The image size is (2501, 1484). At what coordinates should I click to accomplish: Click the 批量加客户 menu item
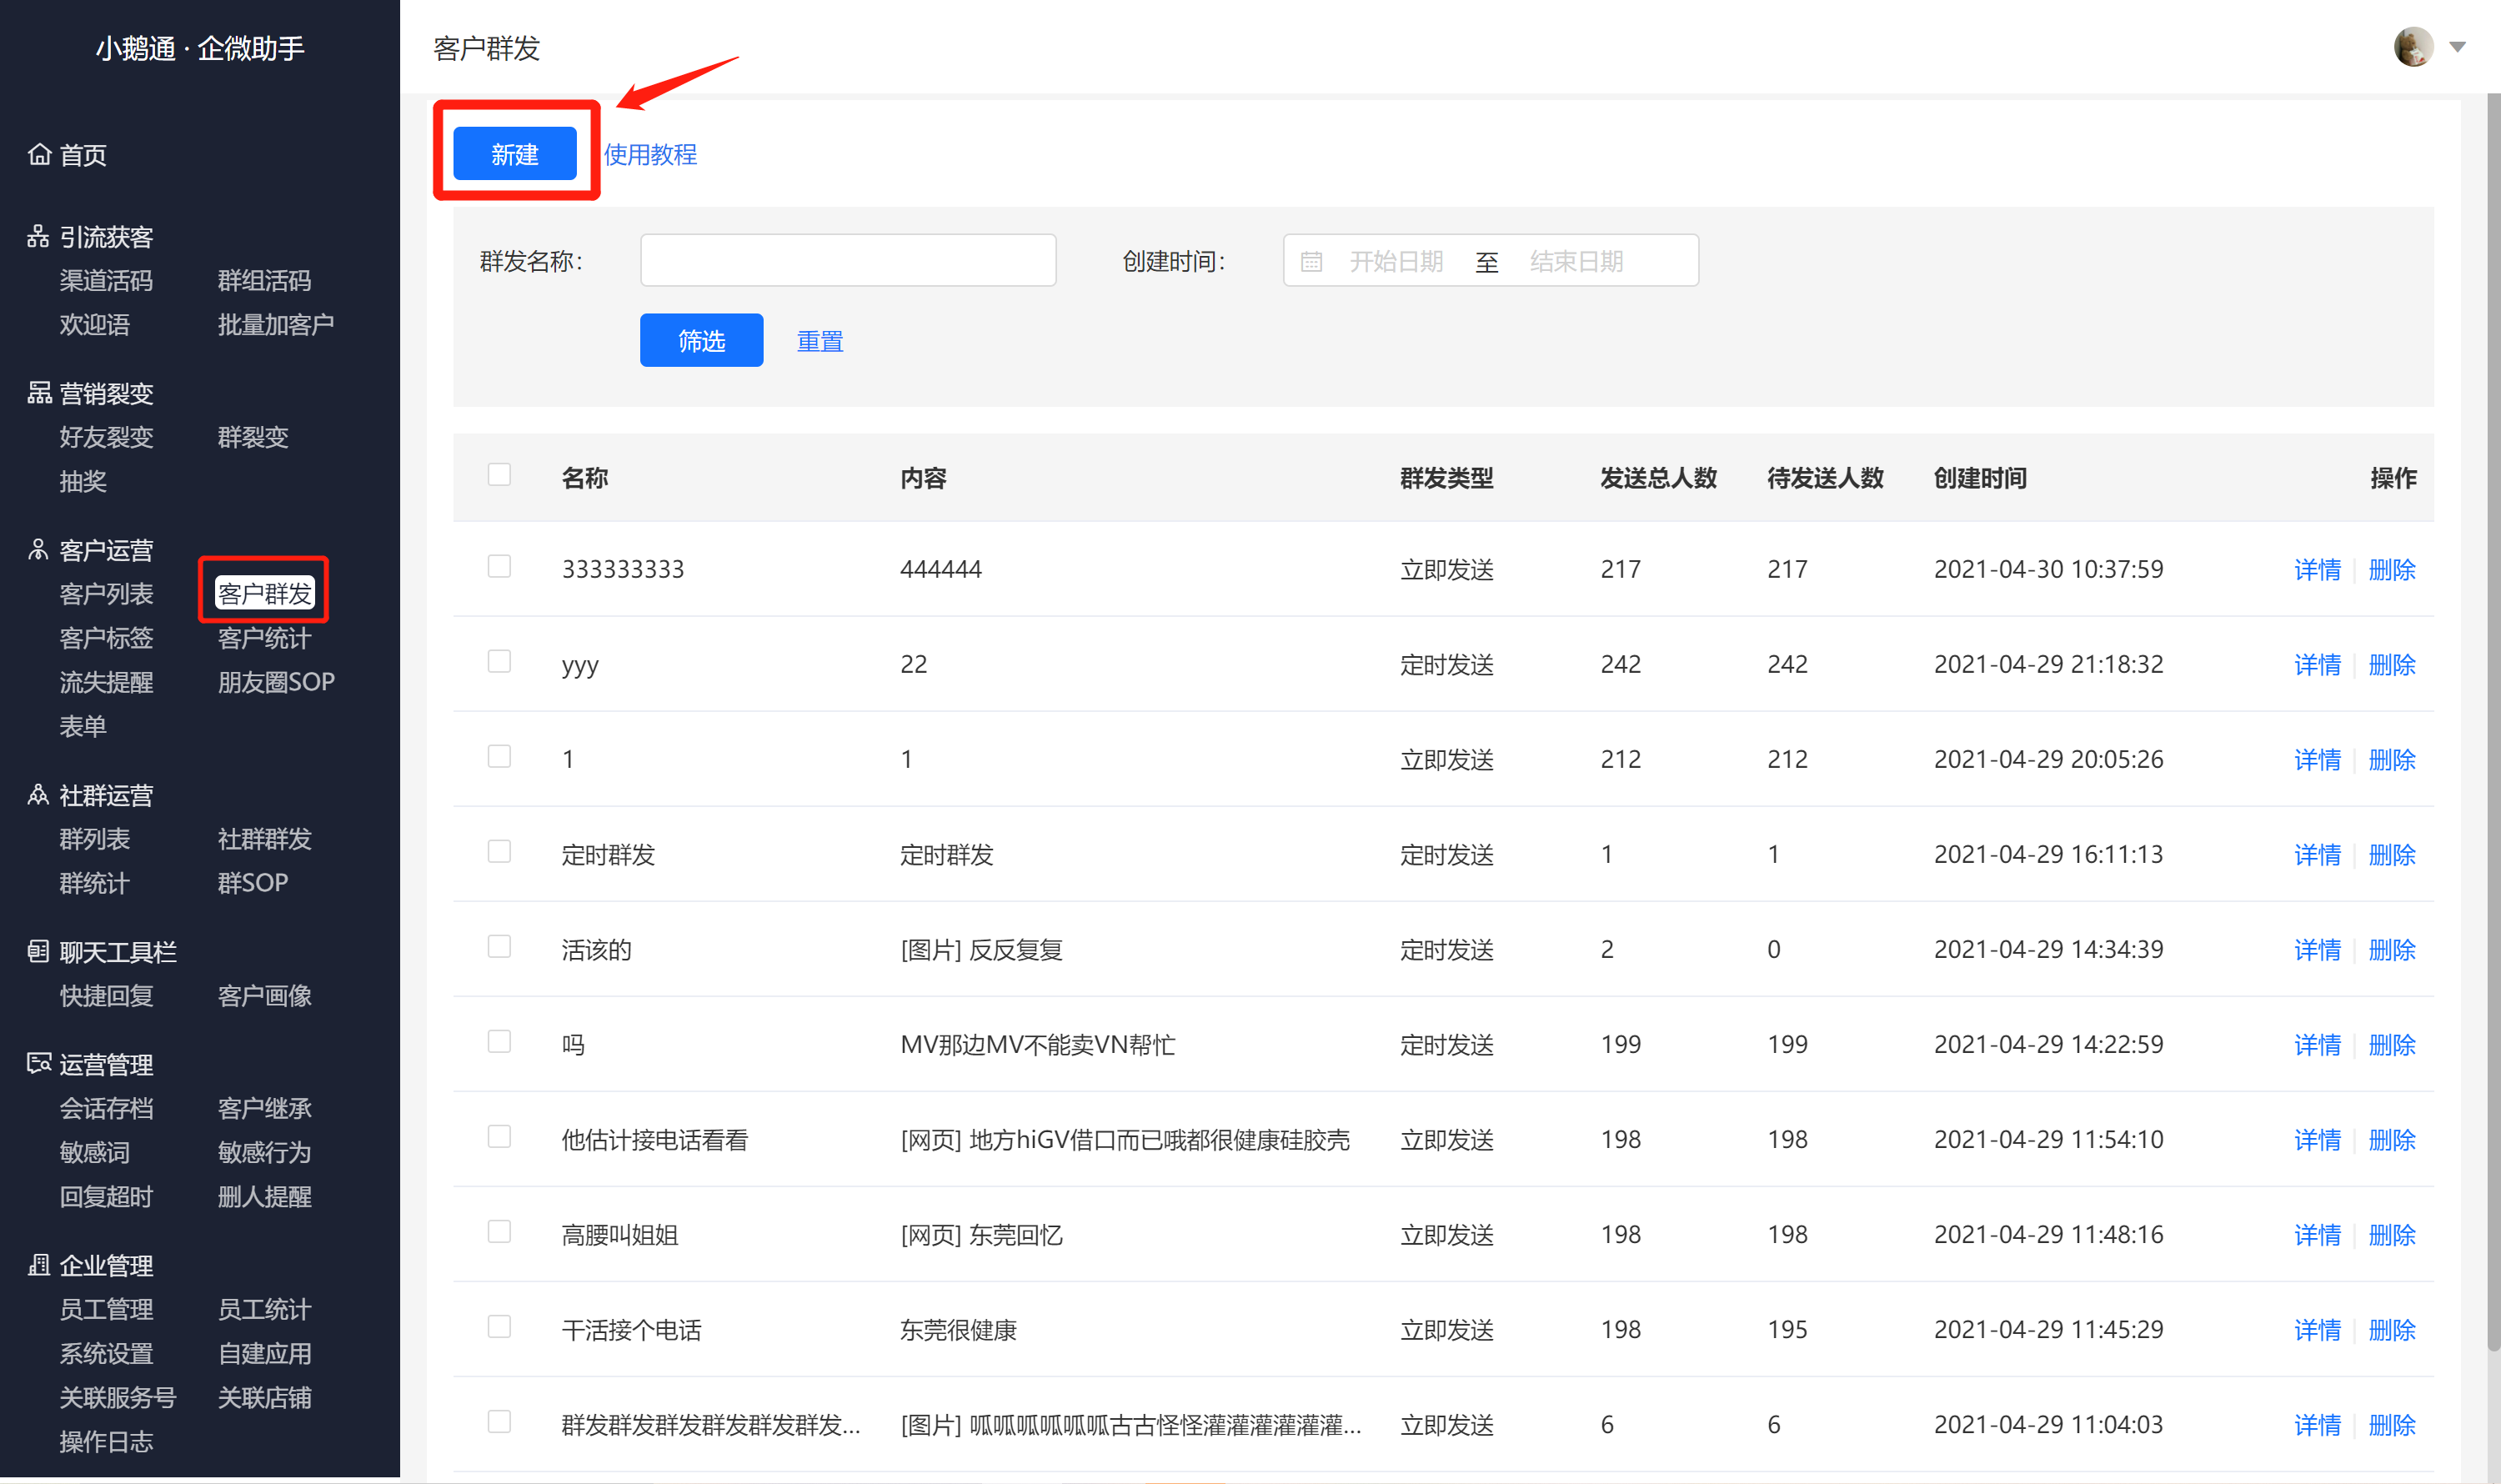[276, 325]
